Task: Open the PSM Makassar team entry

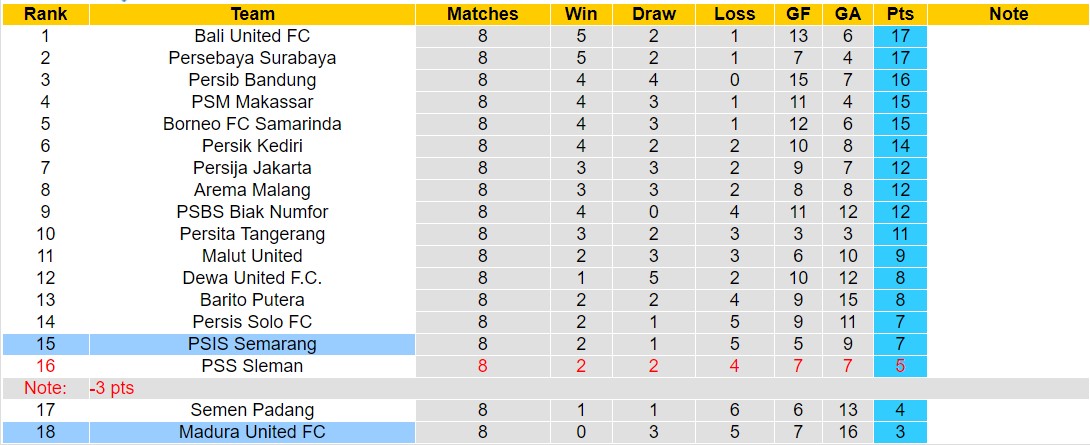Action: click(252, 102)
